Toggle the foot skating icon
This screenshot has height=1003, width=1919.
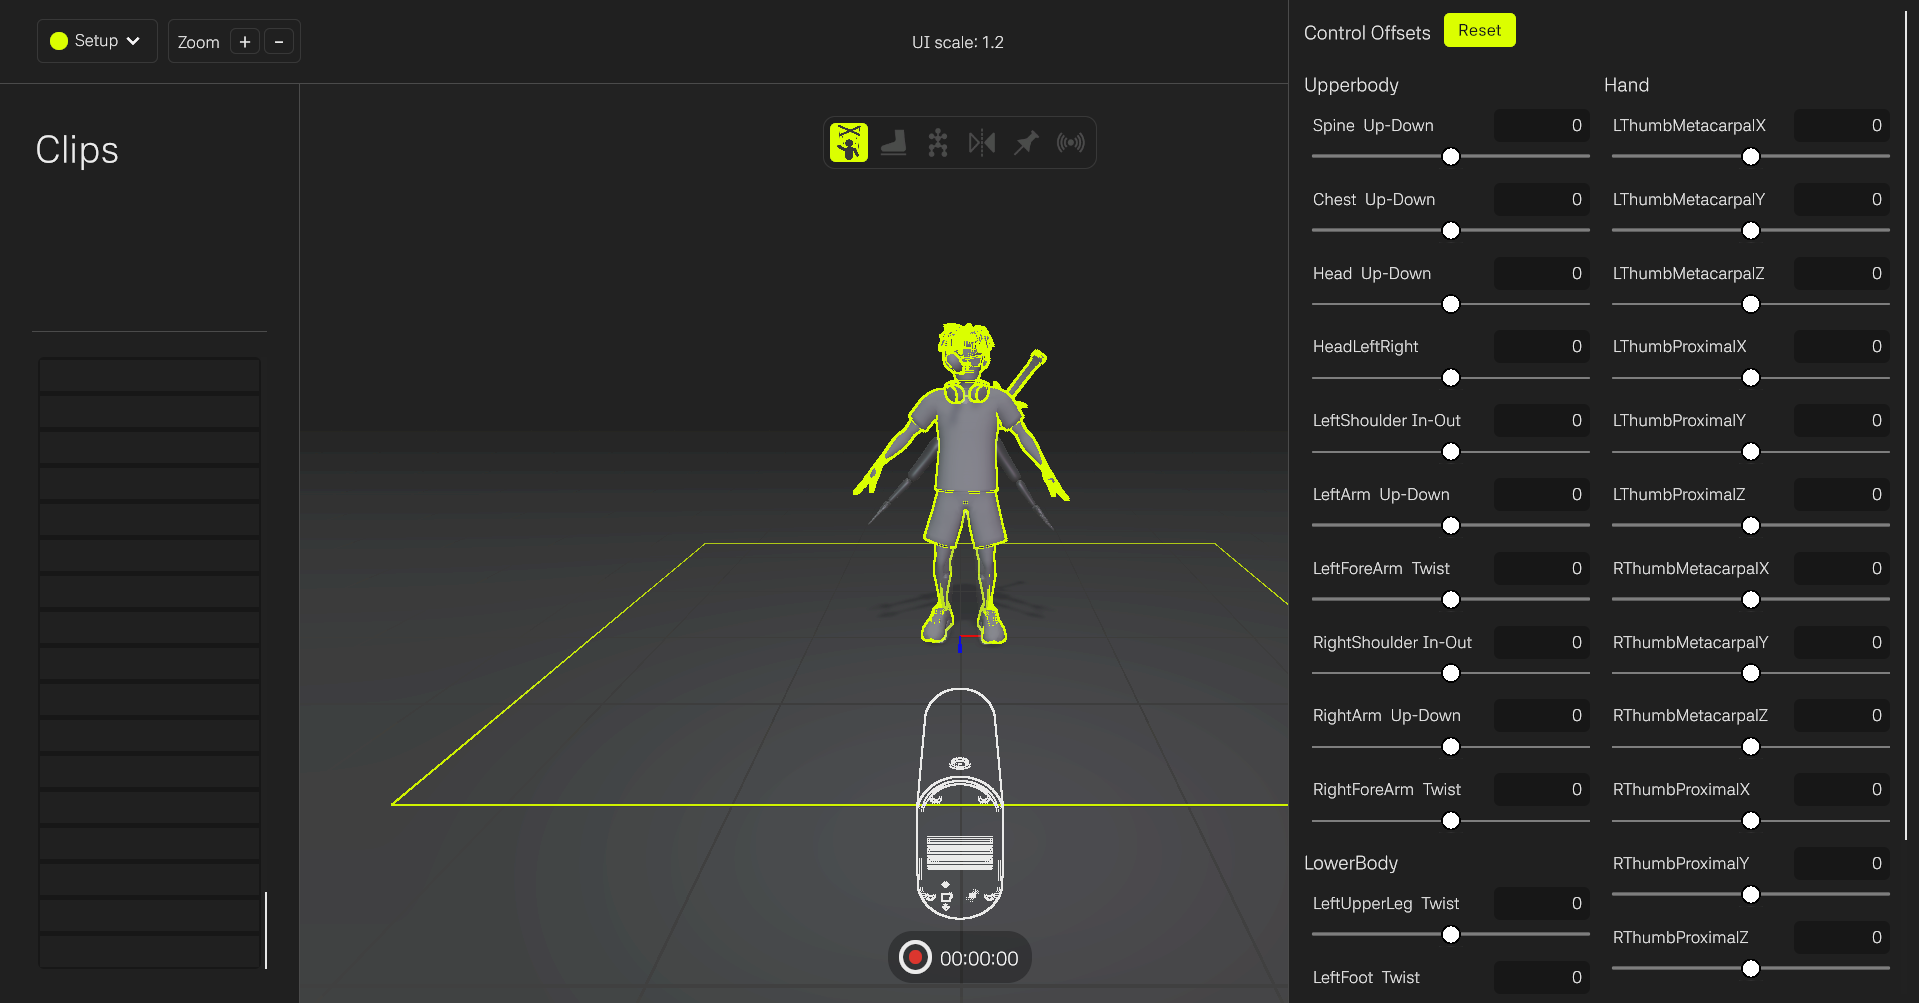click(893, 143)
